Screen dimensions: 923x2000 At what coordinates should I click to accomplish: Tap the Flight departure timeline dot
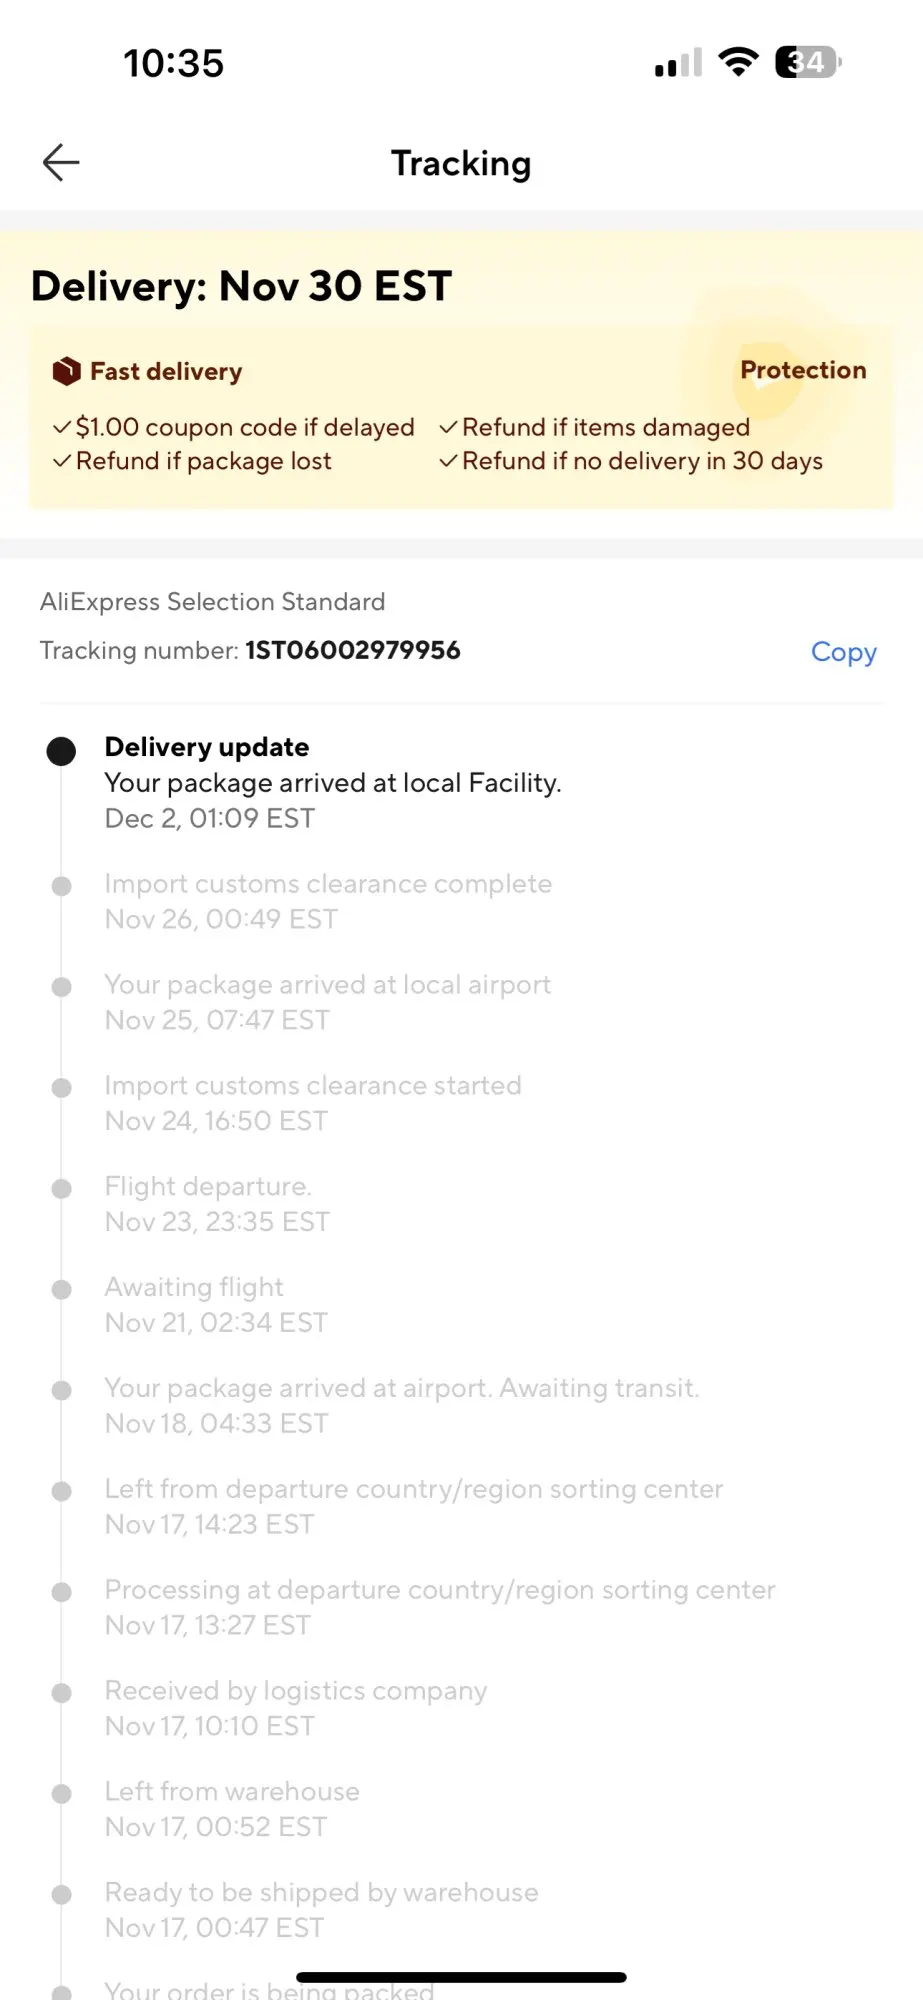pos(61,1188)
